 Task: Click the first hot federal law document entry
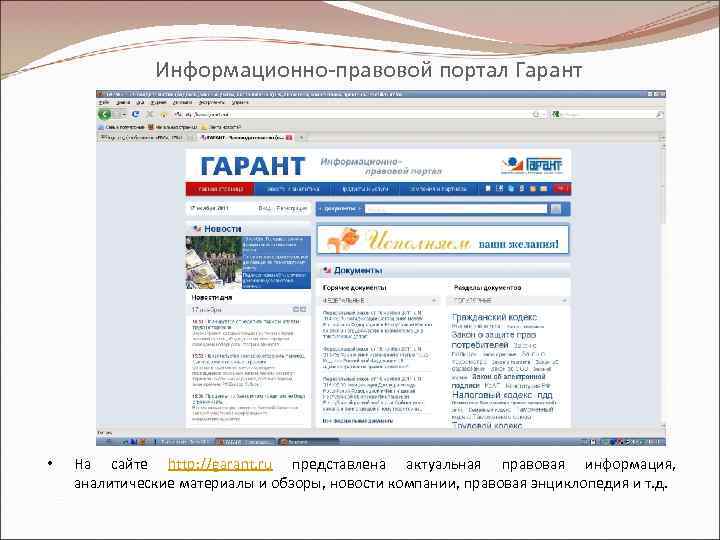[x=377, y=324]
